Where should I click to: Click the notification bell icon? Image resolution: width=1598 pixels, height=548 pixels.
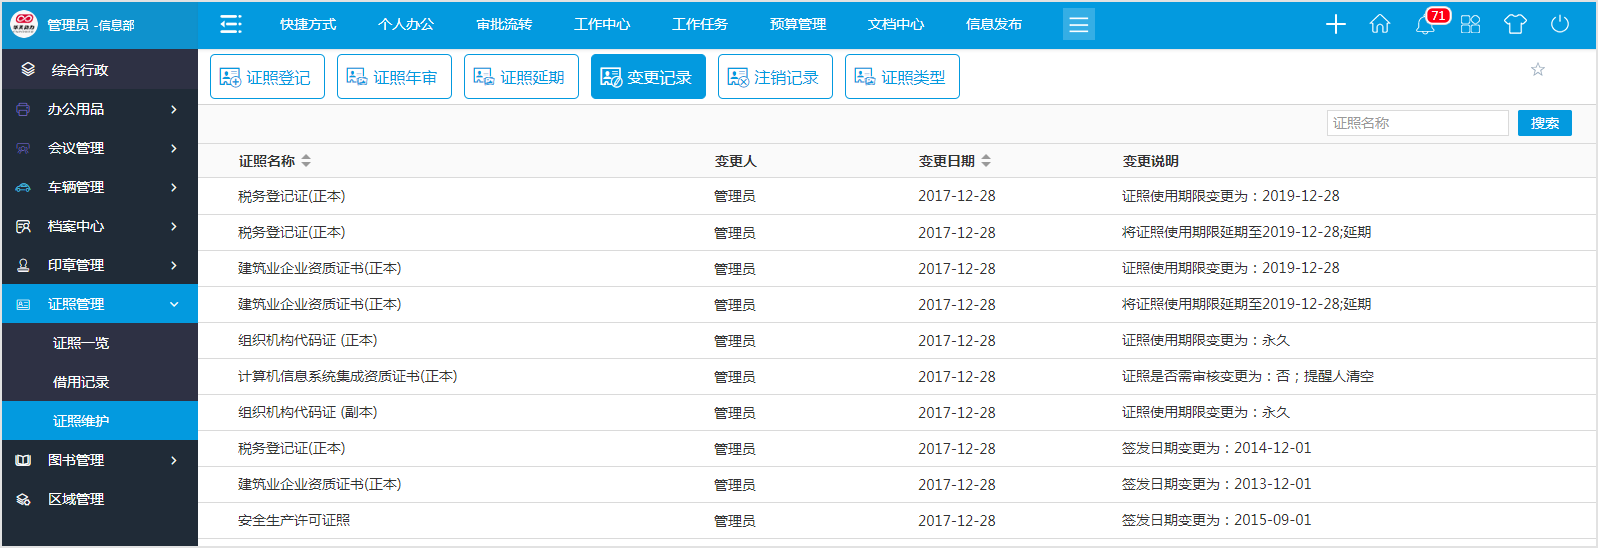1425,25
